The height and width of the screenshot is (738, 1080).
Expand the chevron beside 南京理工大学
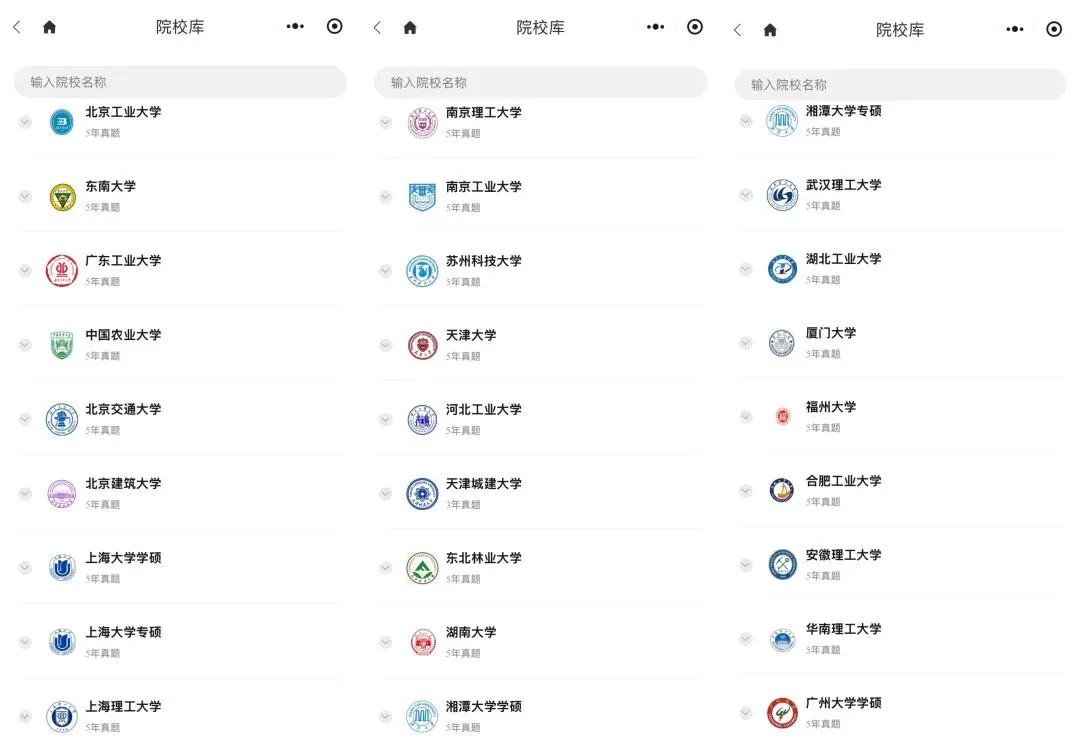coord(386,123)
